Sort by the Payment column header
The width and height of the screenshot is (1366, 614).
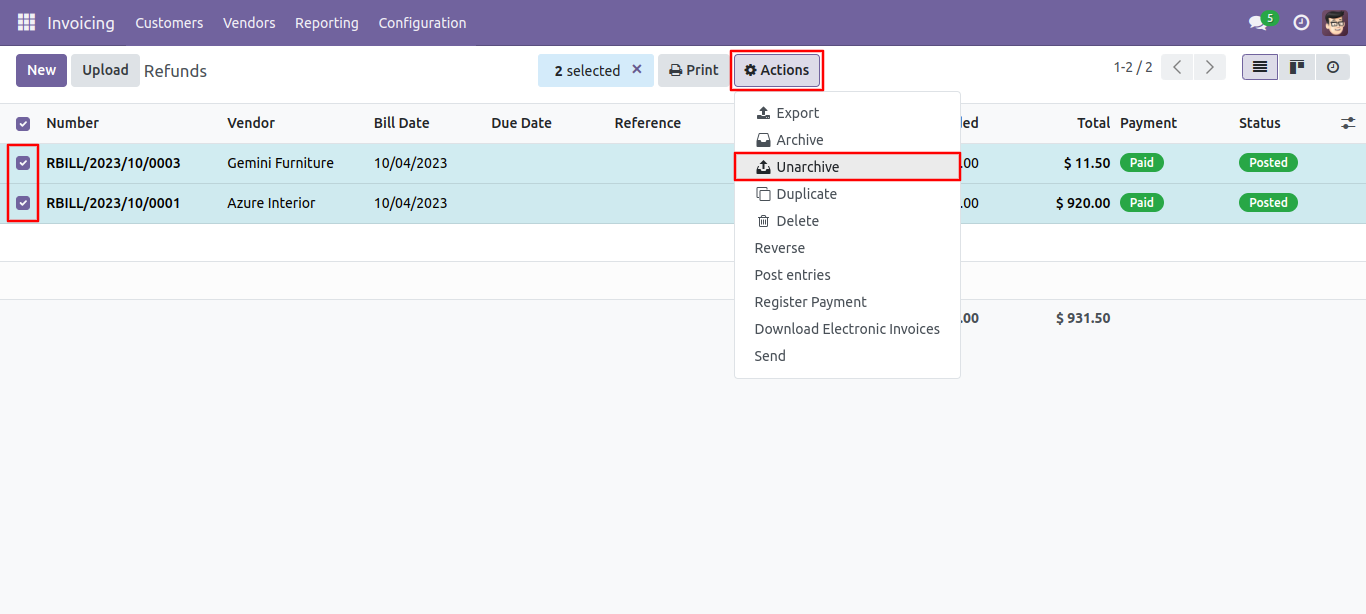(1148, 123)
